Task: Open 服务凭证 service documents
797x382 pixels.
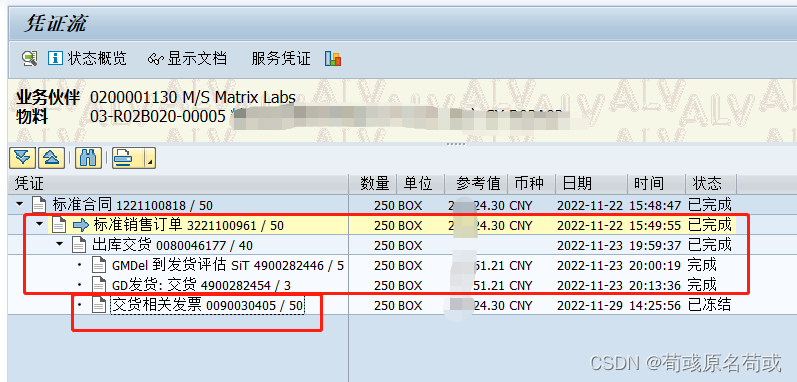Action: [x=281, y=58]
